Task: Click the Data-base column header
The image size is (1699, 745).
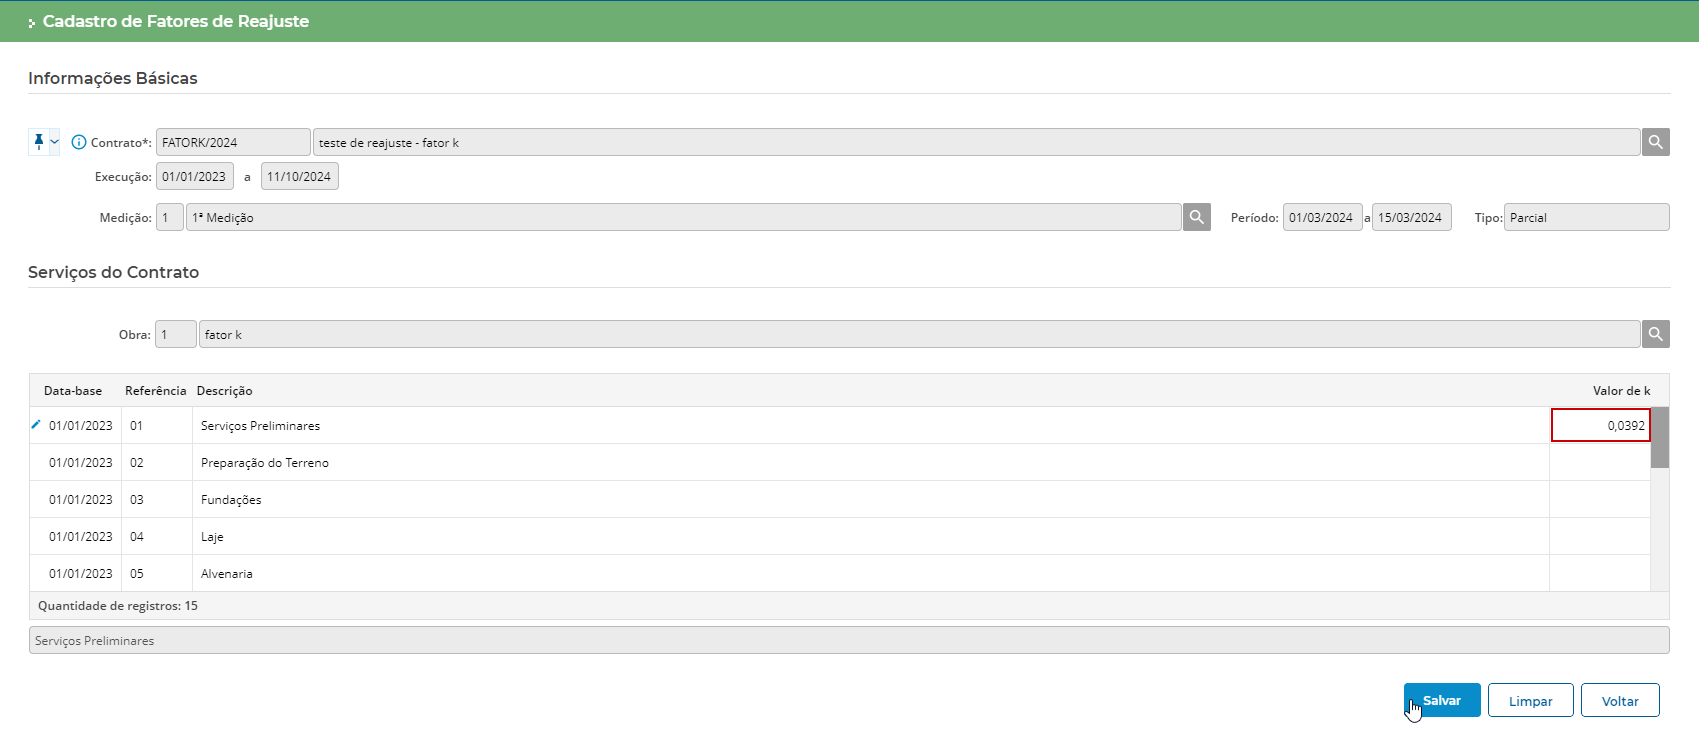Action: click(x=73, y=391)
